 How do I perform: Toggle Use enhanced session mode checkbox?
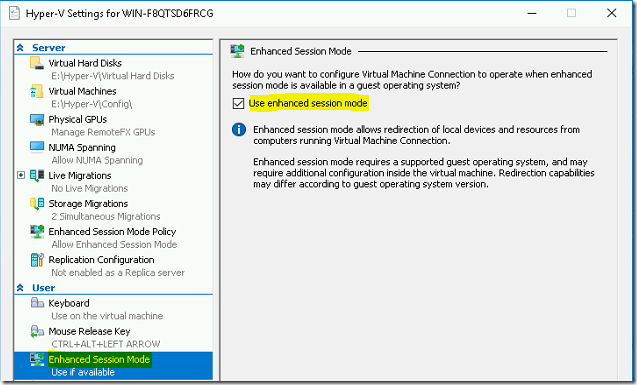tap(238, 104)
